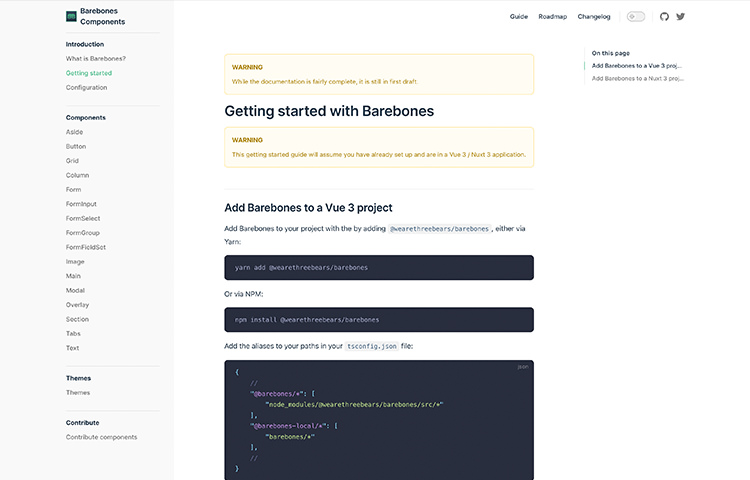Open the Image component page
The image size is (750, 480).
tap(75, 262)
